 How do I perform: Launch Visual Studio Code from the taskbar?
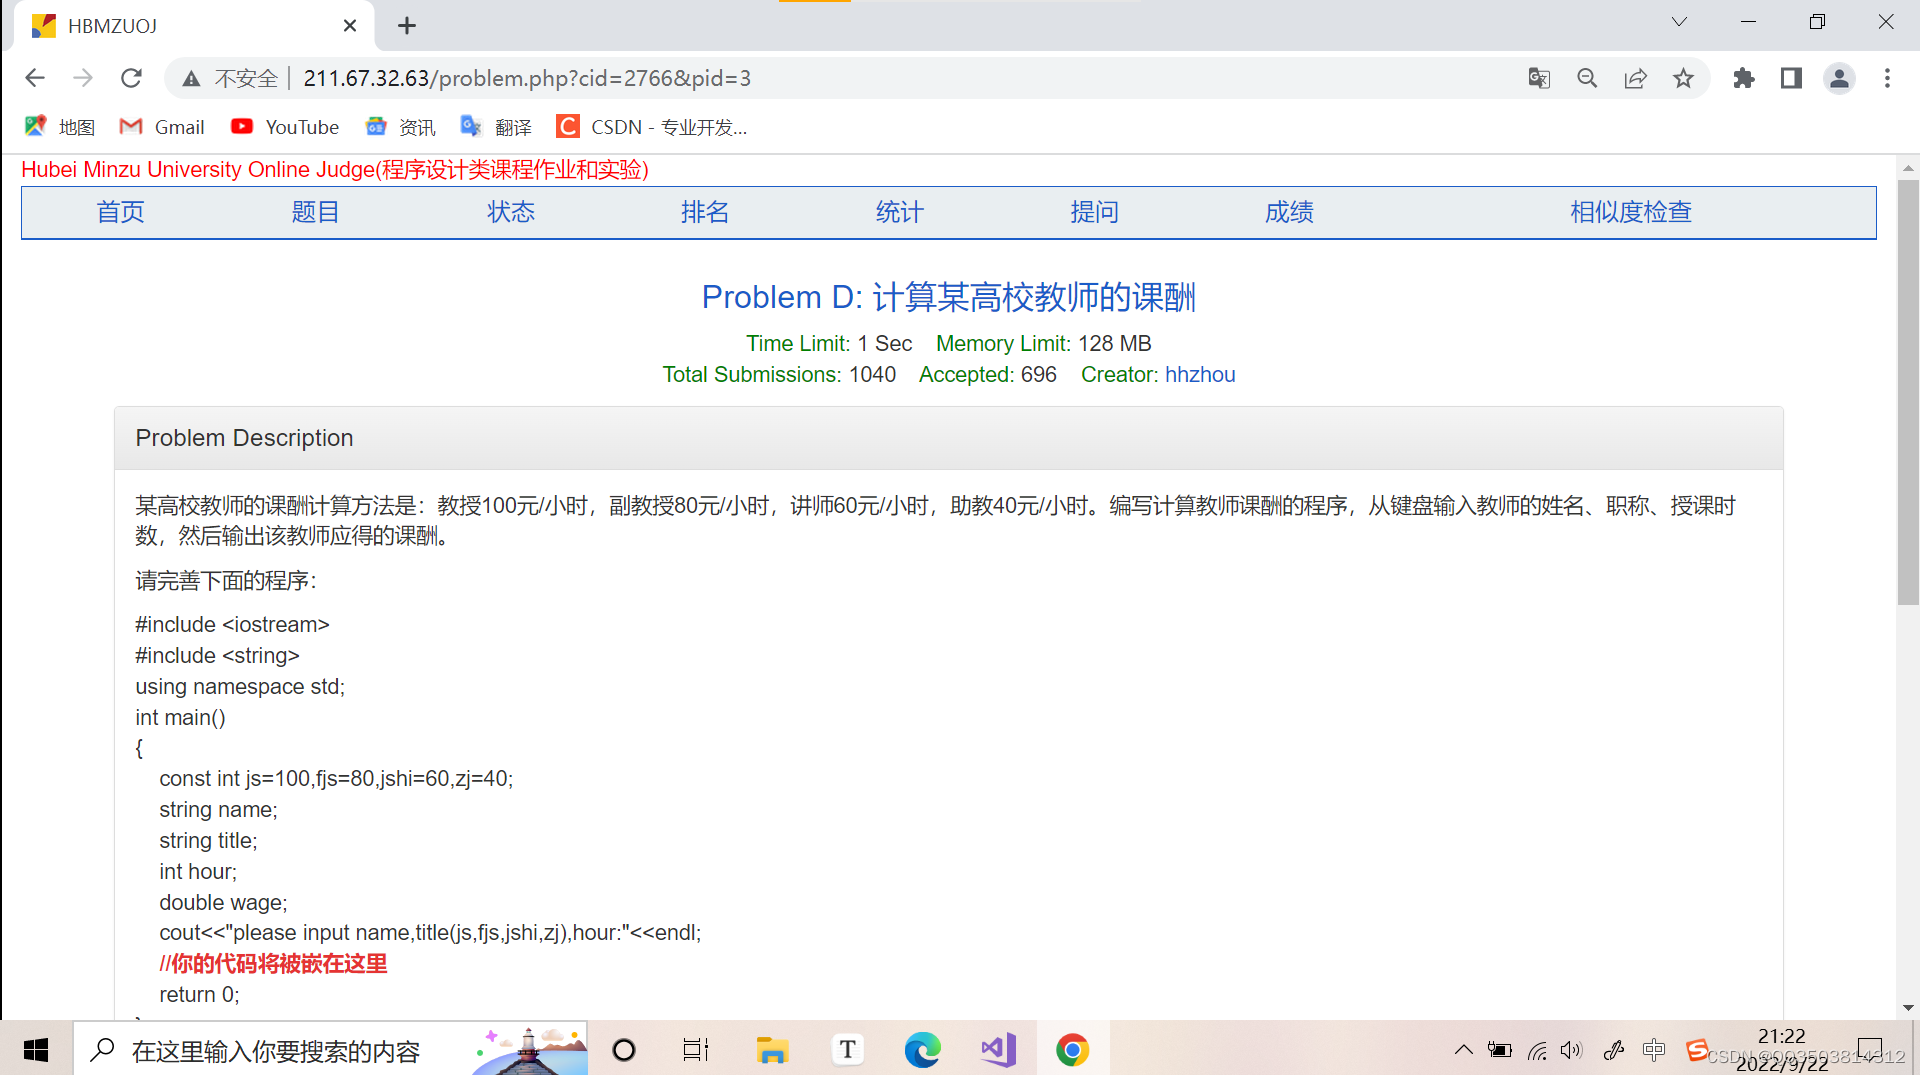tap(997, 1049)
